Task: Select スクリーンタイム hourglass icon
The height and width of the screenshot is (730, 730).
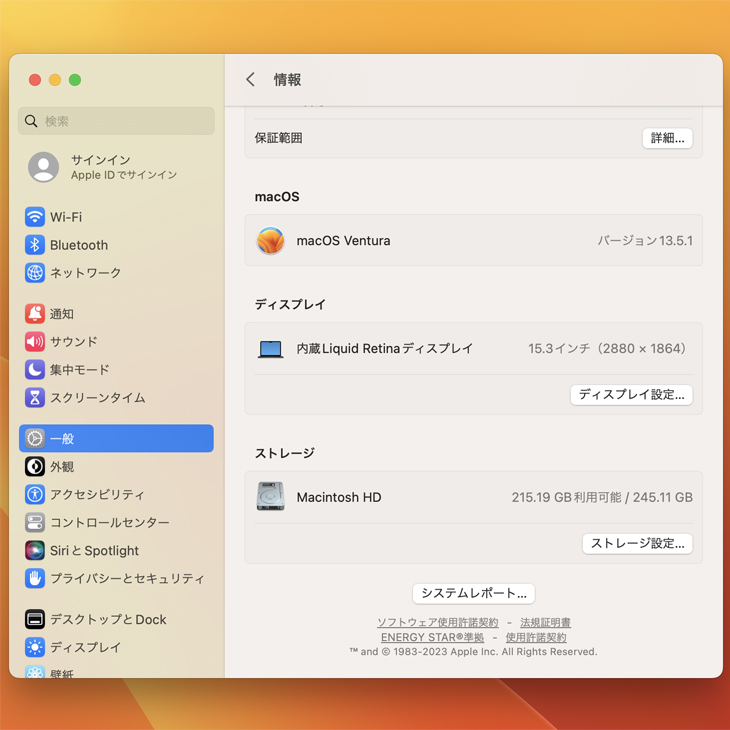Action: [35, 398]
